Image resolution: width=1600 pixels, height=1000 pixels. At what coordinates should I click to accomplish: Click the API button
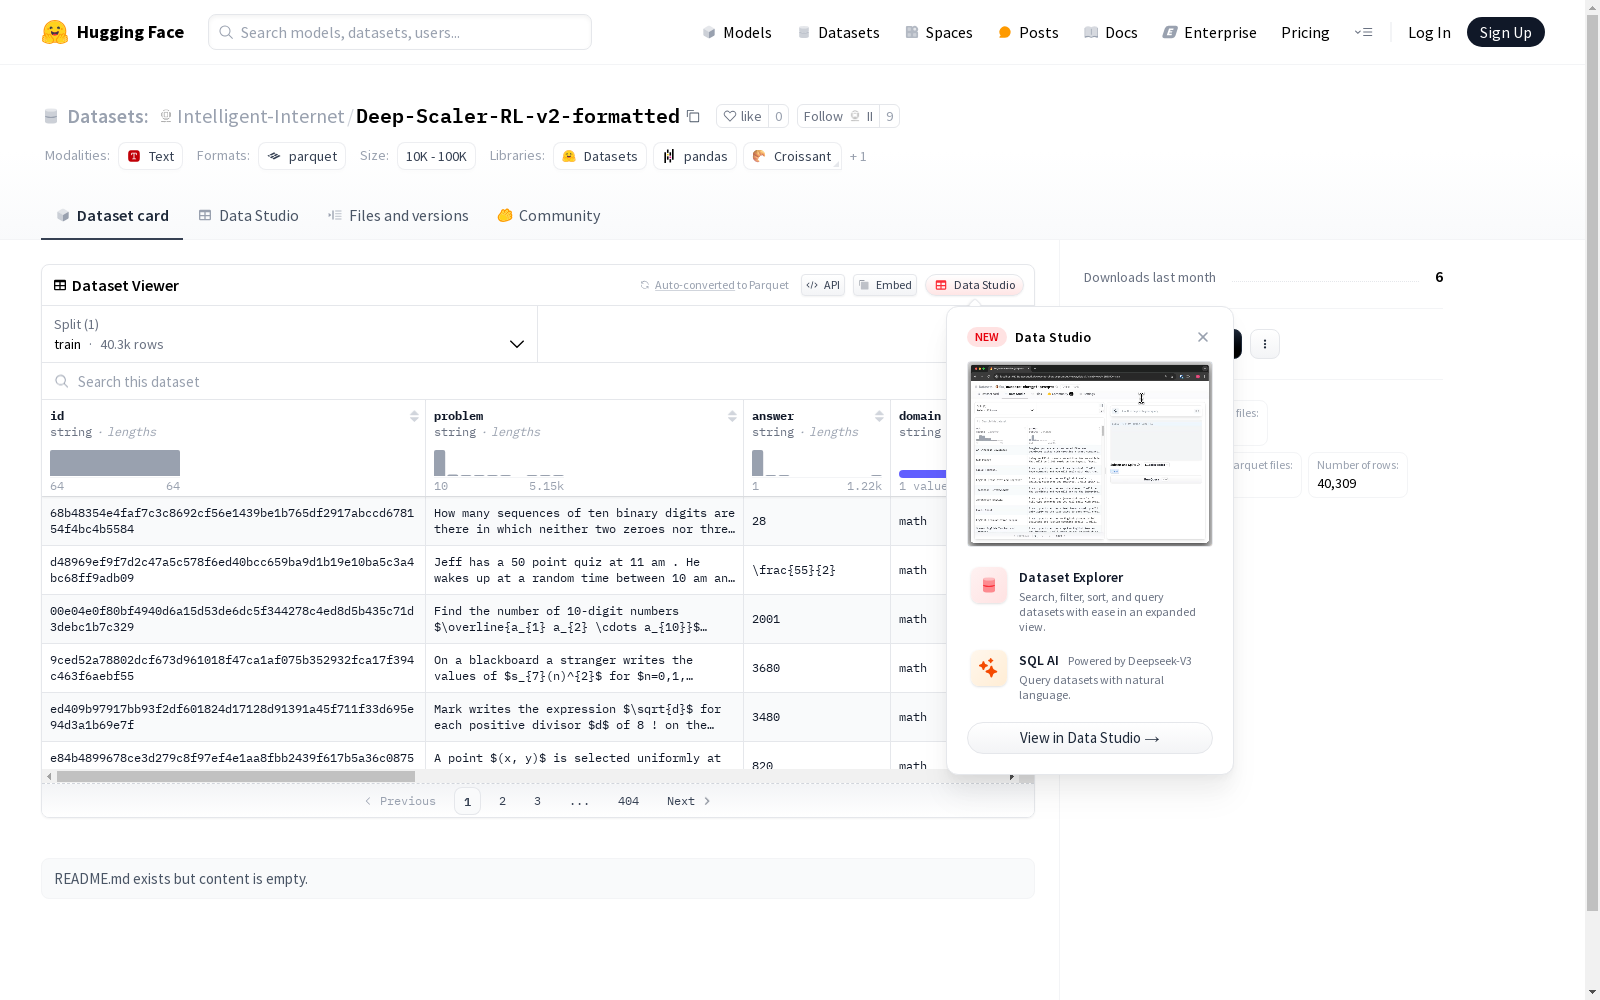pos(823,285)
